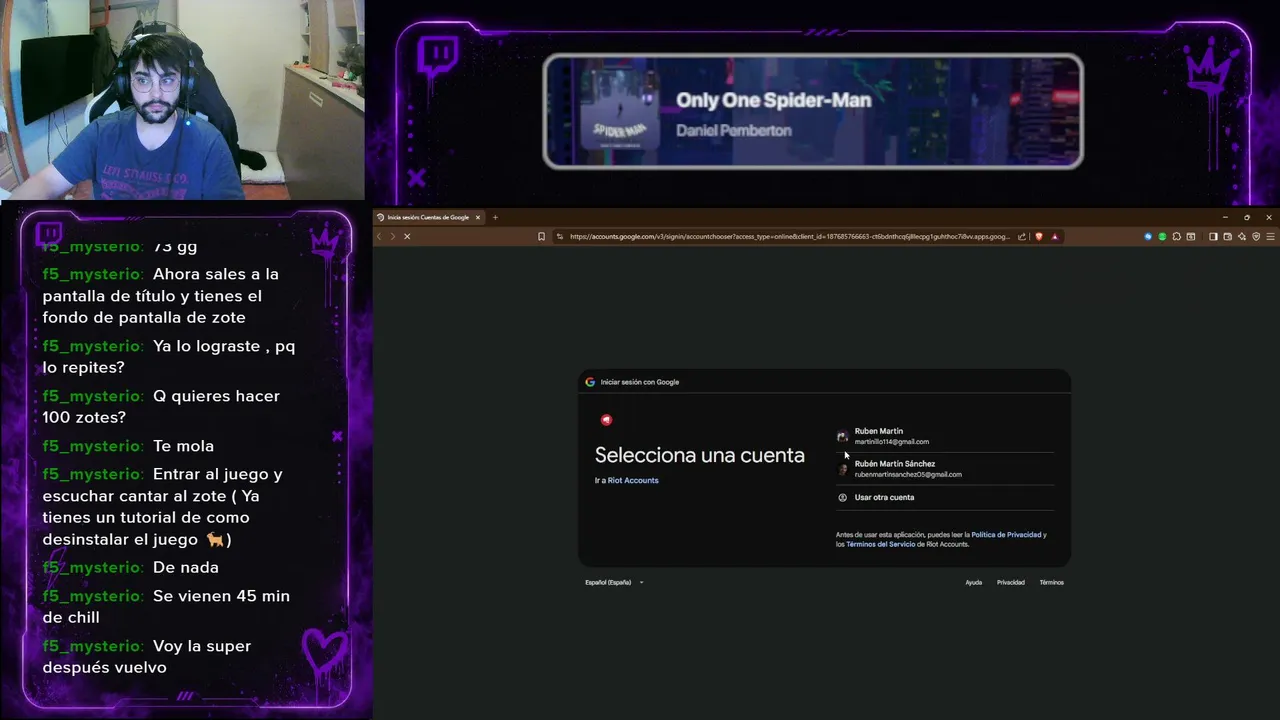This screenshot has width=1280, height=720.
Task: Click the 'Q quieres hacer 100 zotes?' message
Action: coord(161,407)
